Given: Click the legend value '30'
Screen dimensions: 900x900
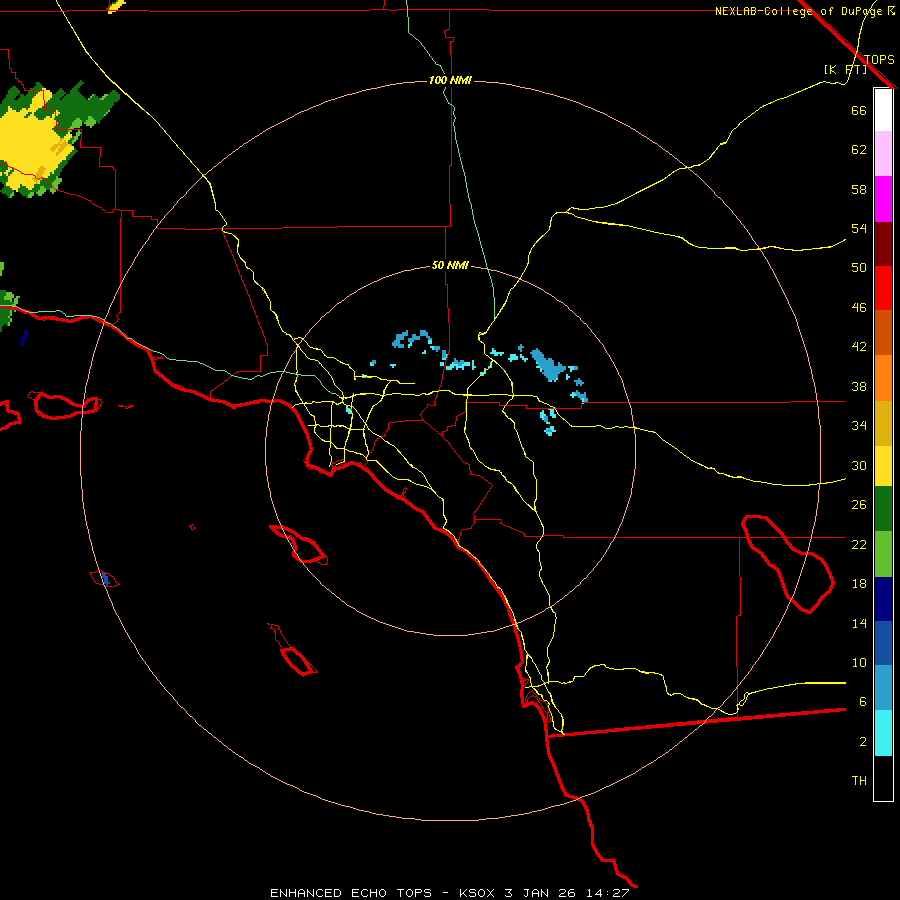Looking at the screenshot, I should (859, 465).
